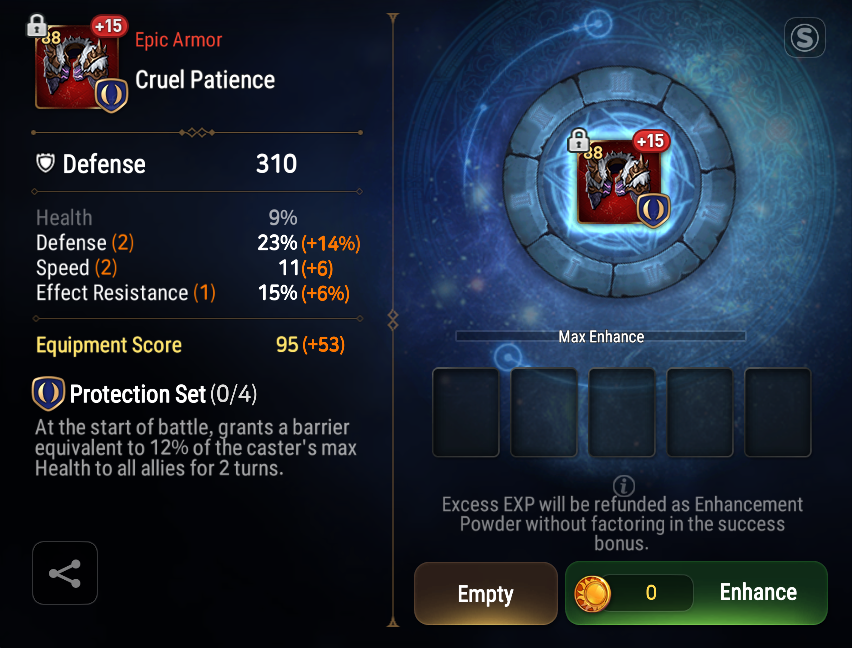Select the third empty material slot
Image resolution: width=852 pixels, height=648 pixels.
tap(622, 412)
